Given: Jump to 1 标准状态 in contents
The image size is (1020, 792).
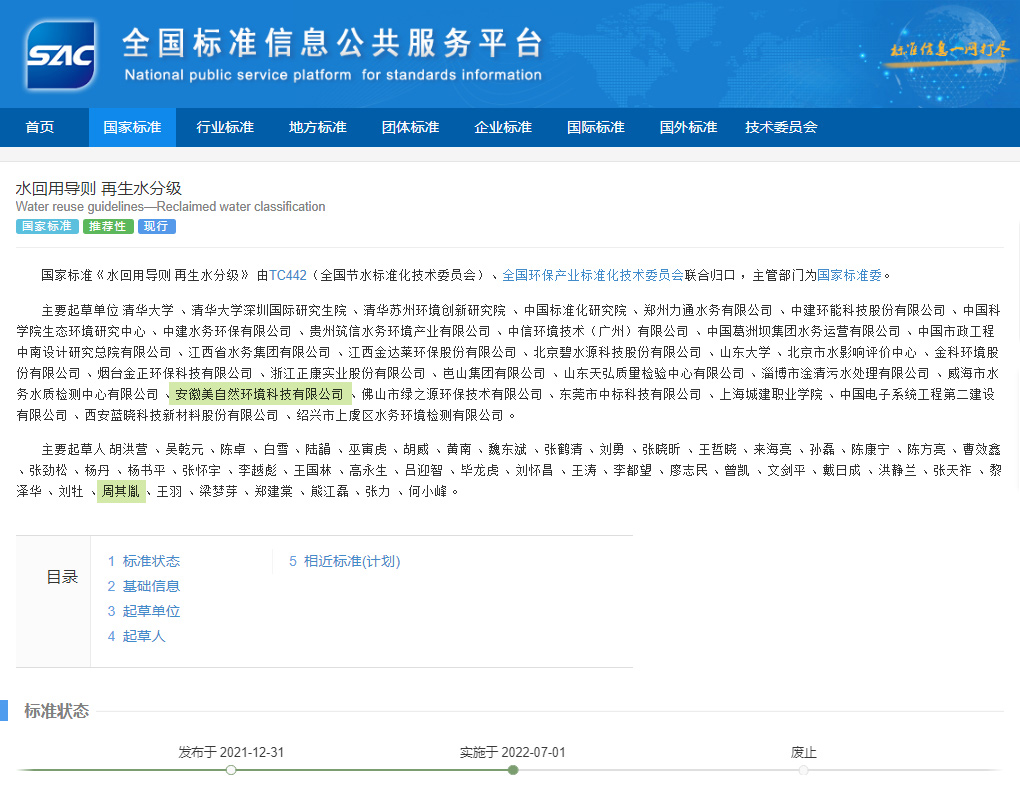Looking at the screenshot, I should pyautogui.click(x=144, y=561).
